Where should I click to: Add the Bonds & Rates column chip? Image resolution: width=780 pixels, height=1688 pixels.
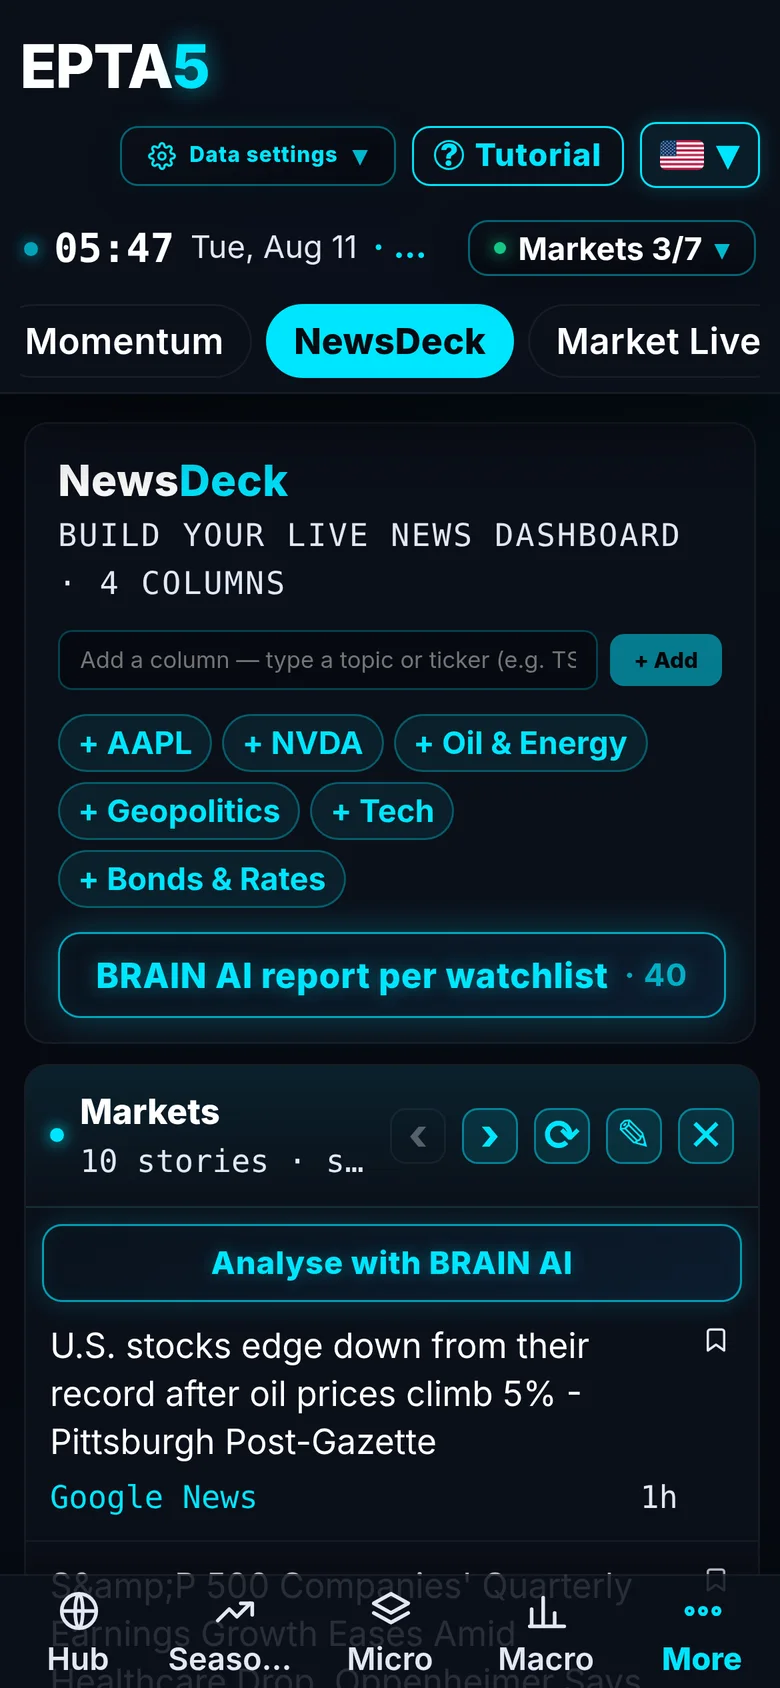(x=202, y=879)
